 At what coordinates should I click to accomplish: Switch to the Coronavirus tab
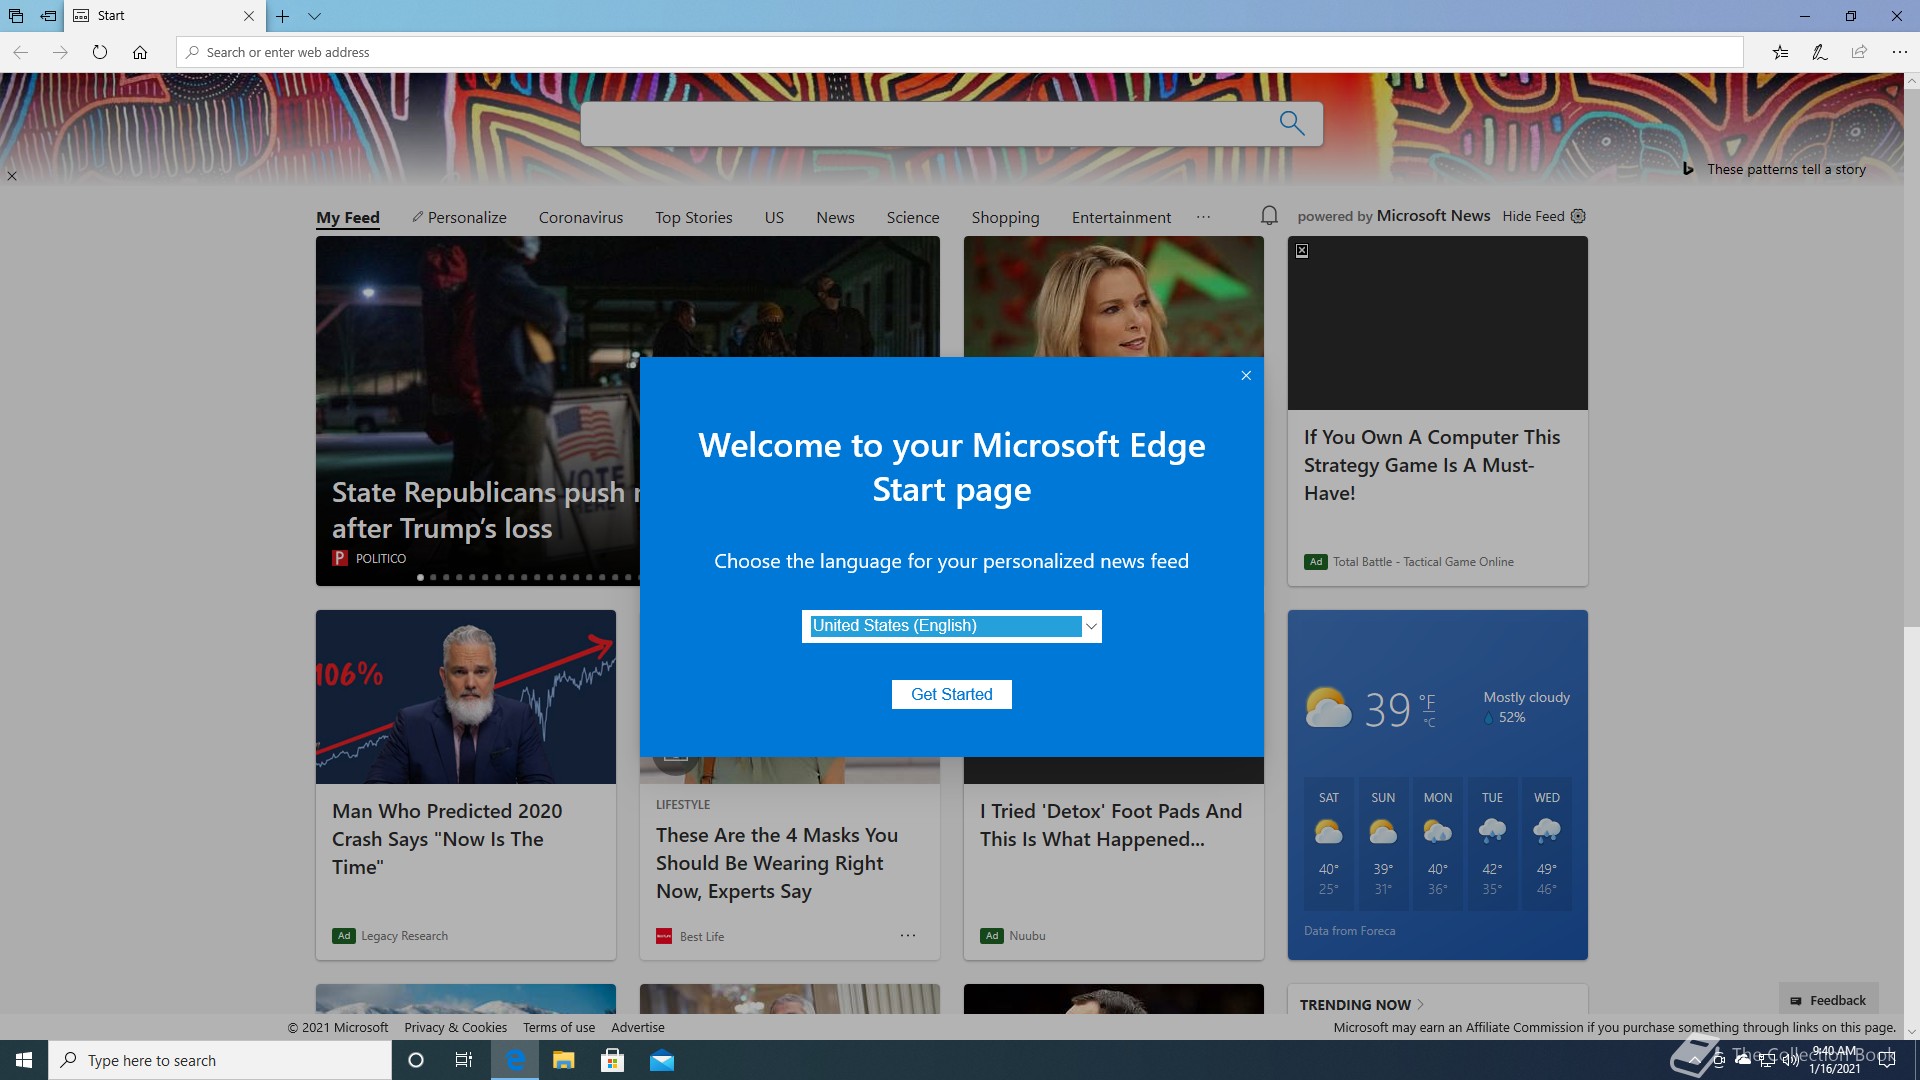pyautogui.click(x=580, y=217)
